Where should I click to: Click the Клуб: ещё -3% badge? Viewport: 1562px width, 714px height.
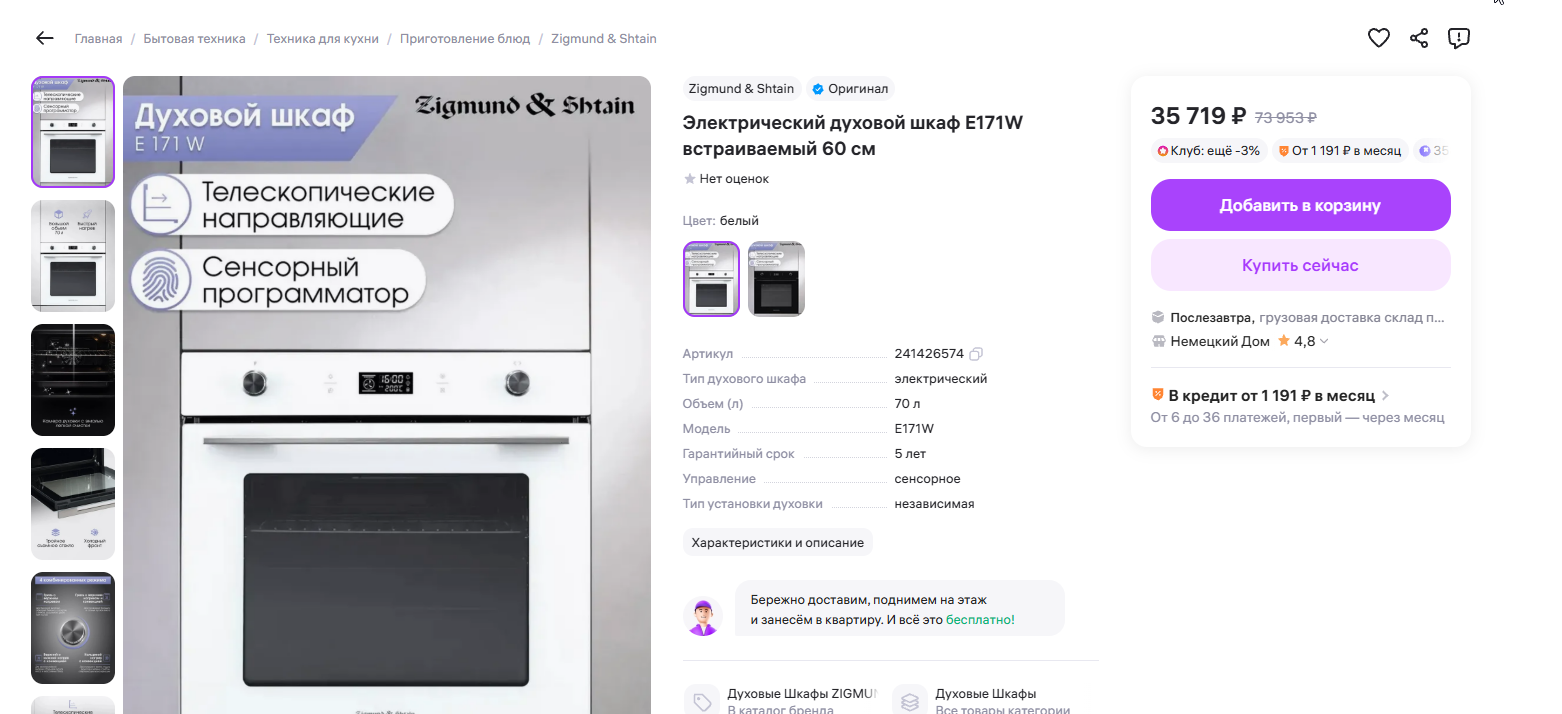(x=1209, y=151)
